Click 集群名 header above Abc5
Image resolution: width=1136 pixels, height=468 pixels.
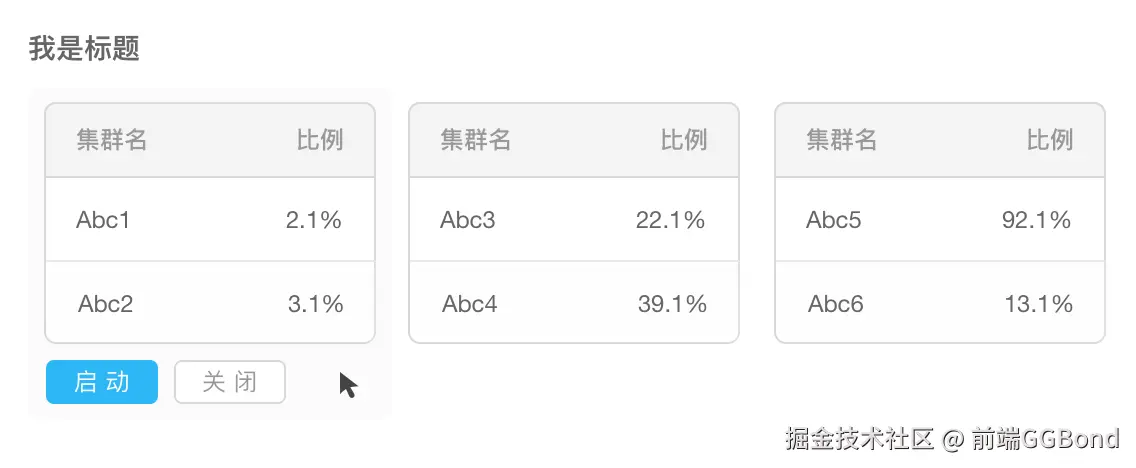[x=842, y=141]
